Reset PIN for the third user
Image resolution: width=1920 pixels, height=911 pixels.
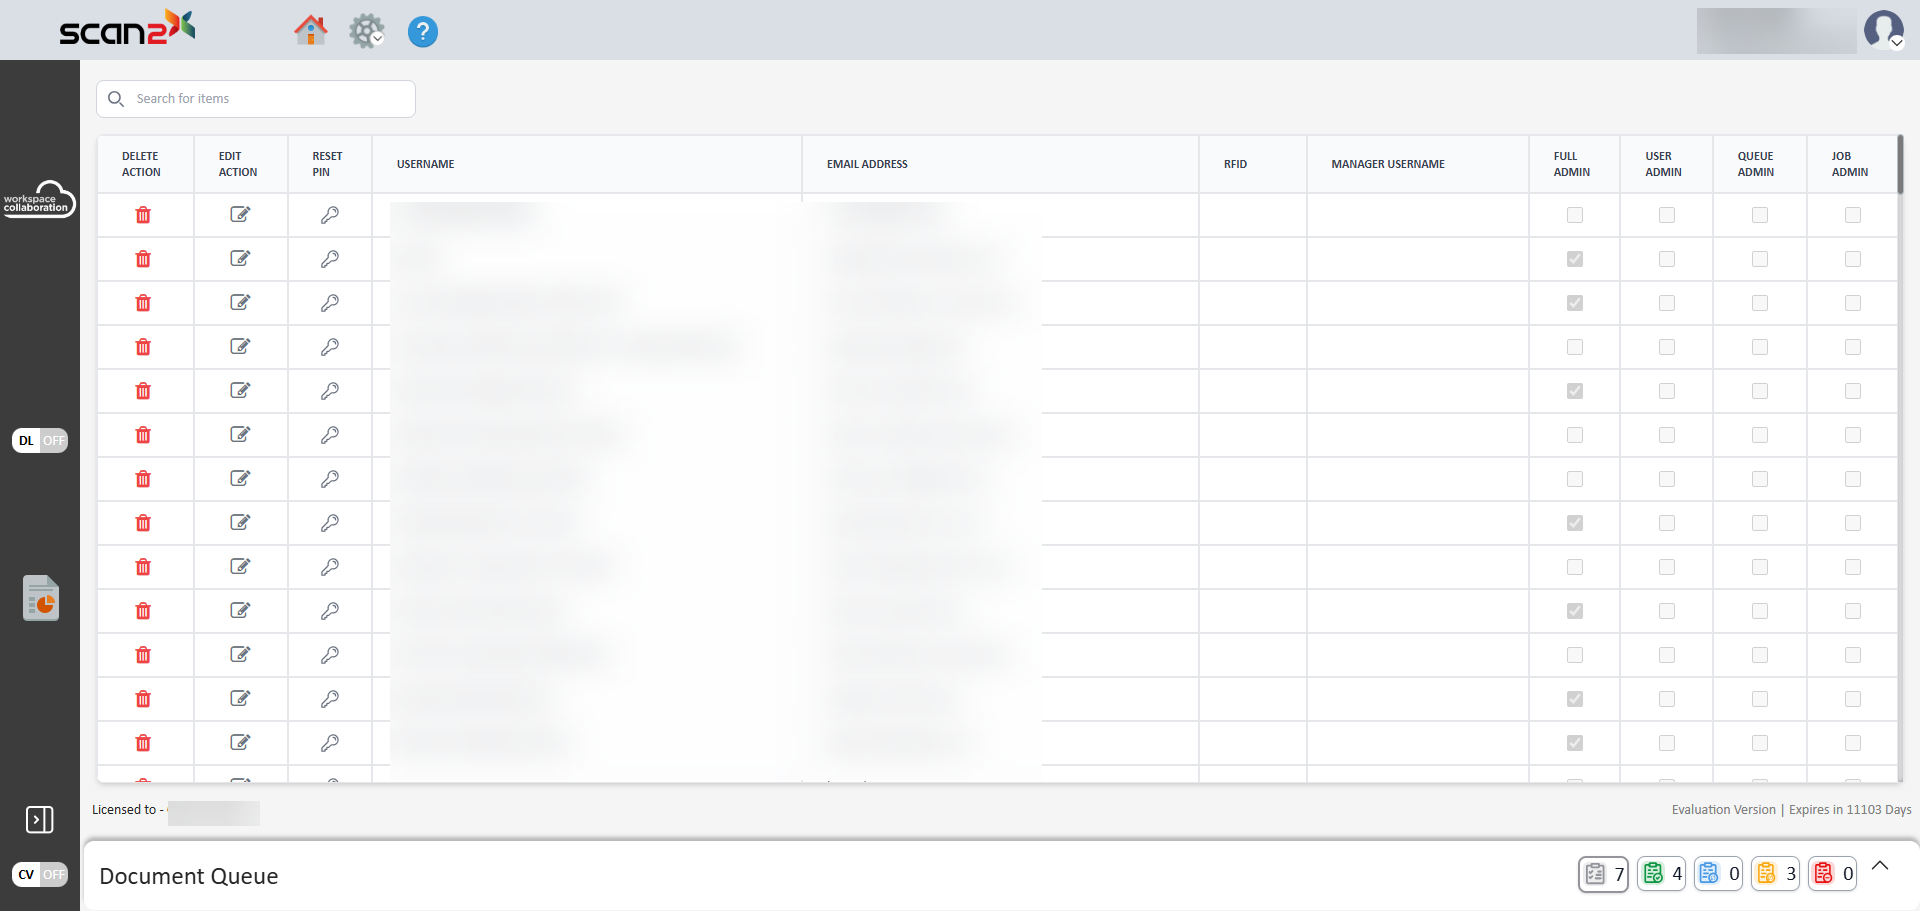[x=329, y=303]
